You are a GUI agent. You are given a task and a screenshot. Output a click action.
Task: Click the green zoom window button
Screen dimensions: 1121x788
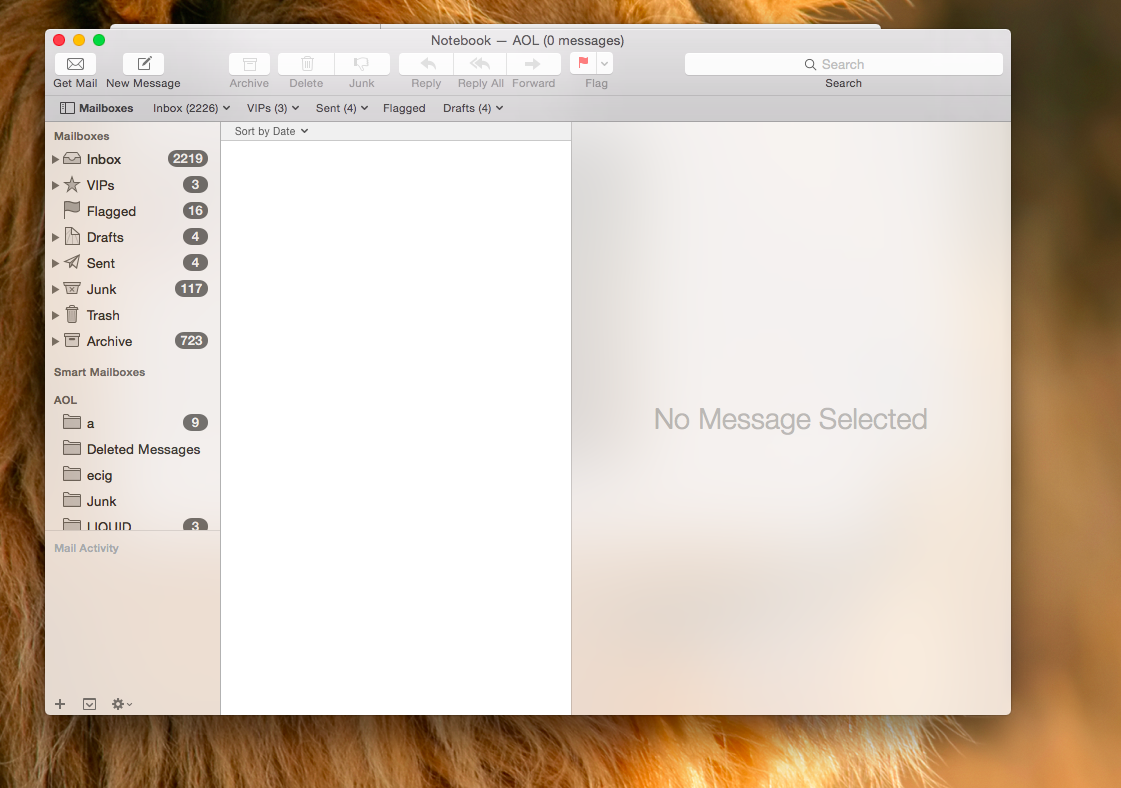99,40
